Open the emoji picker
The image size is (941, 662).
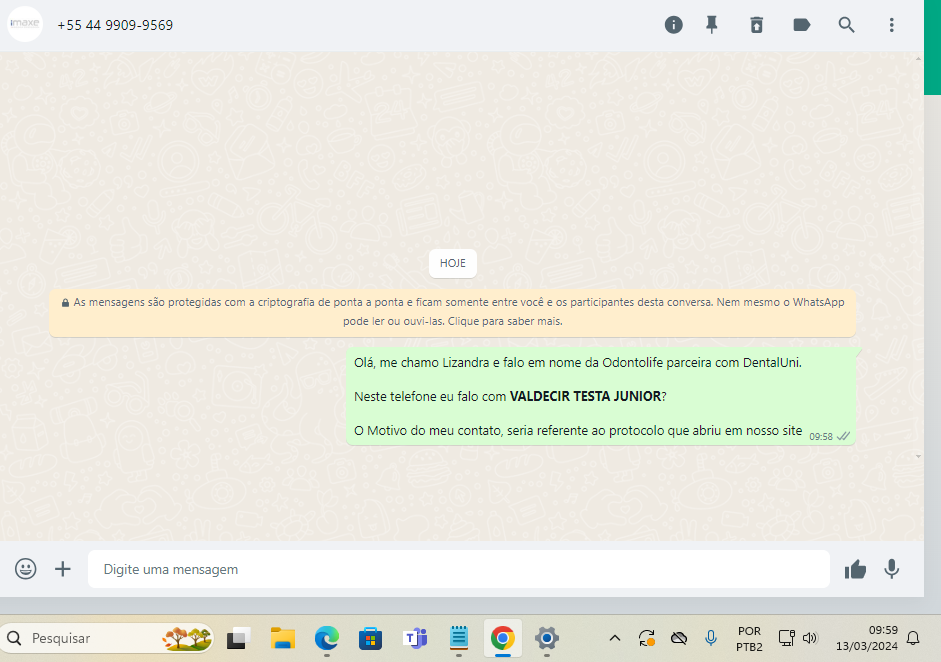25,568
